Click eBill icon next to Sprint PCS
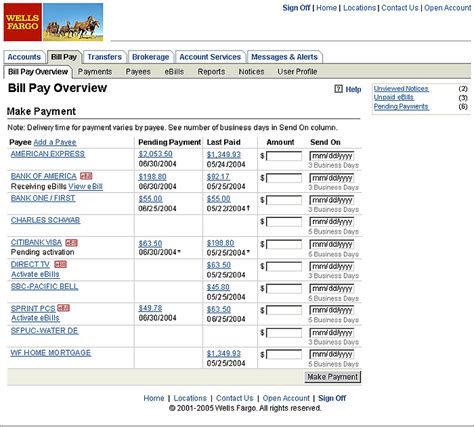This screenshot has height=427, width=474. click(x=63, y=308)
